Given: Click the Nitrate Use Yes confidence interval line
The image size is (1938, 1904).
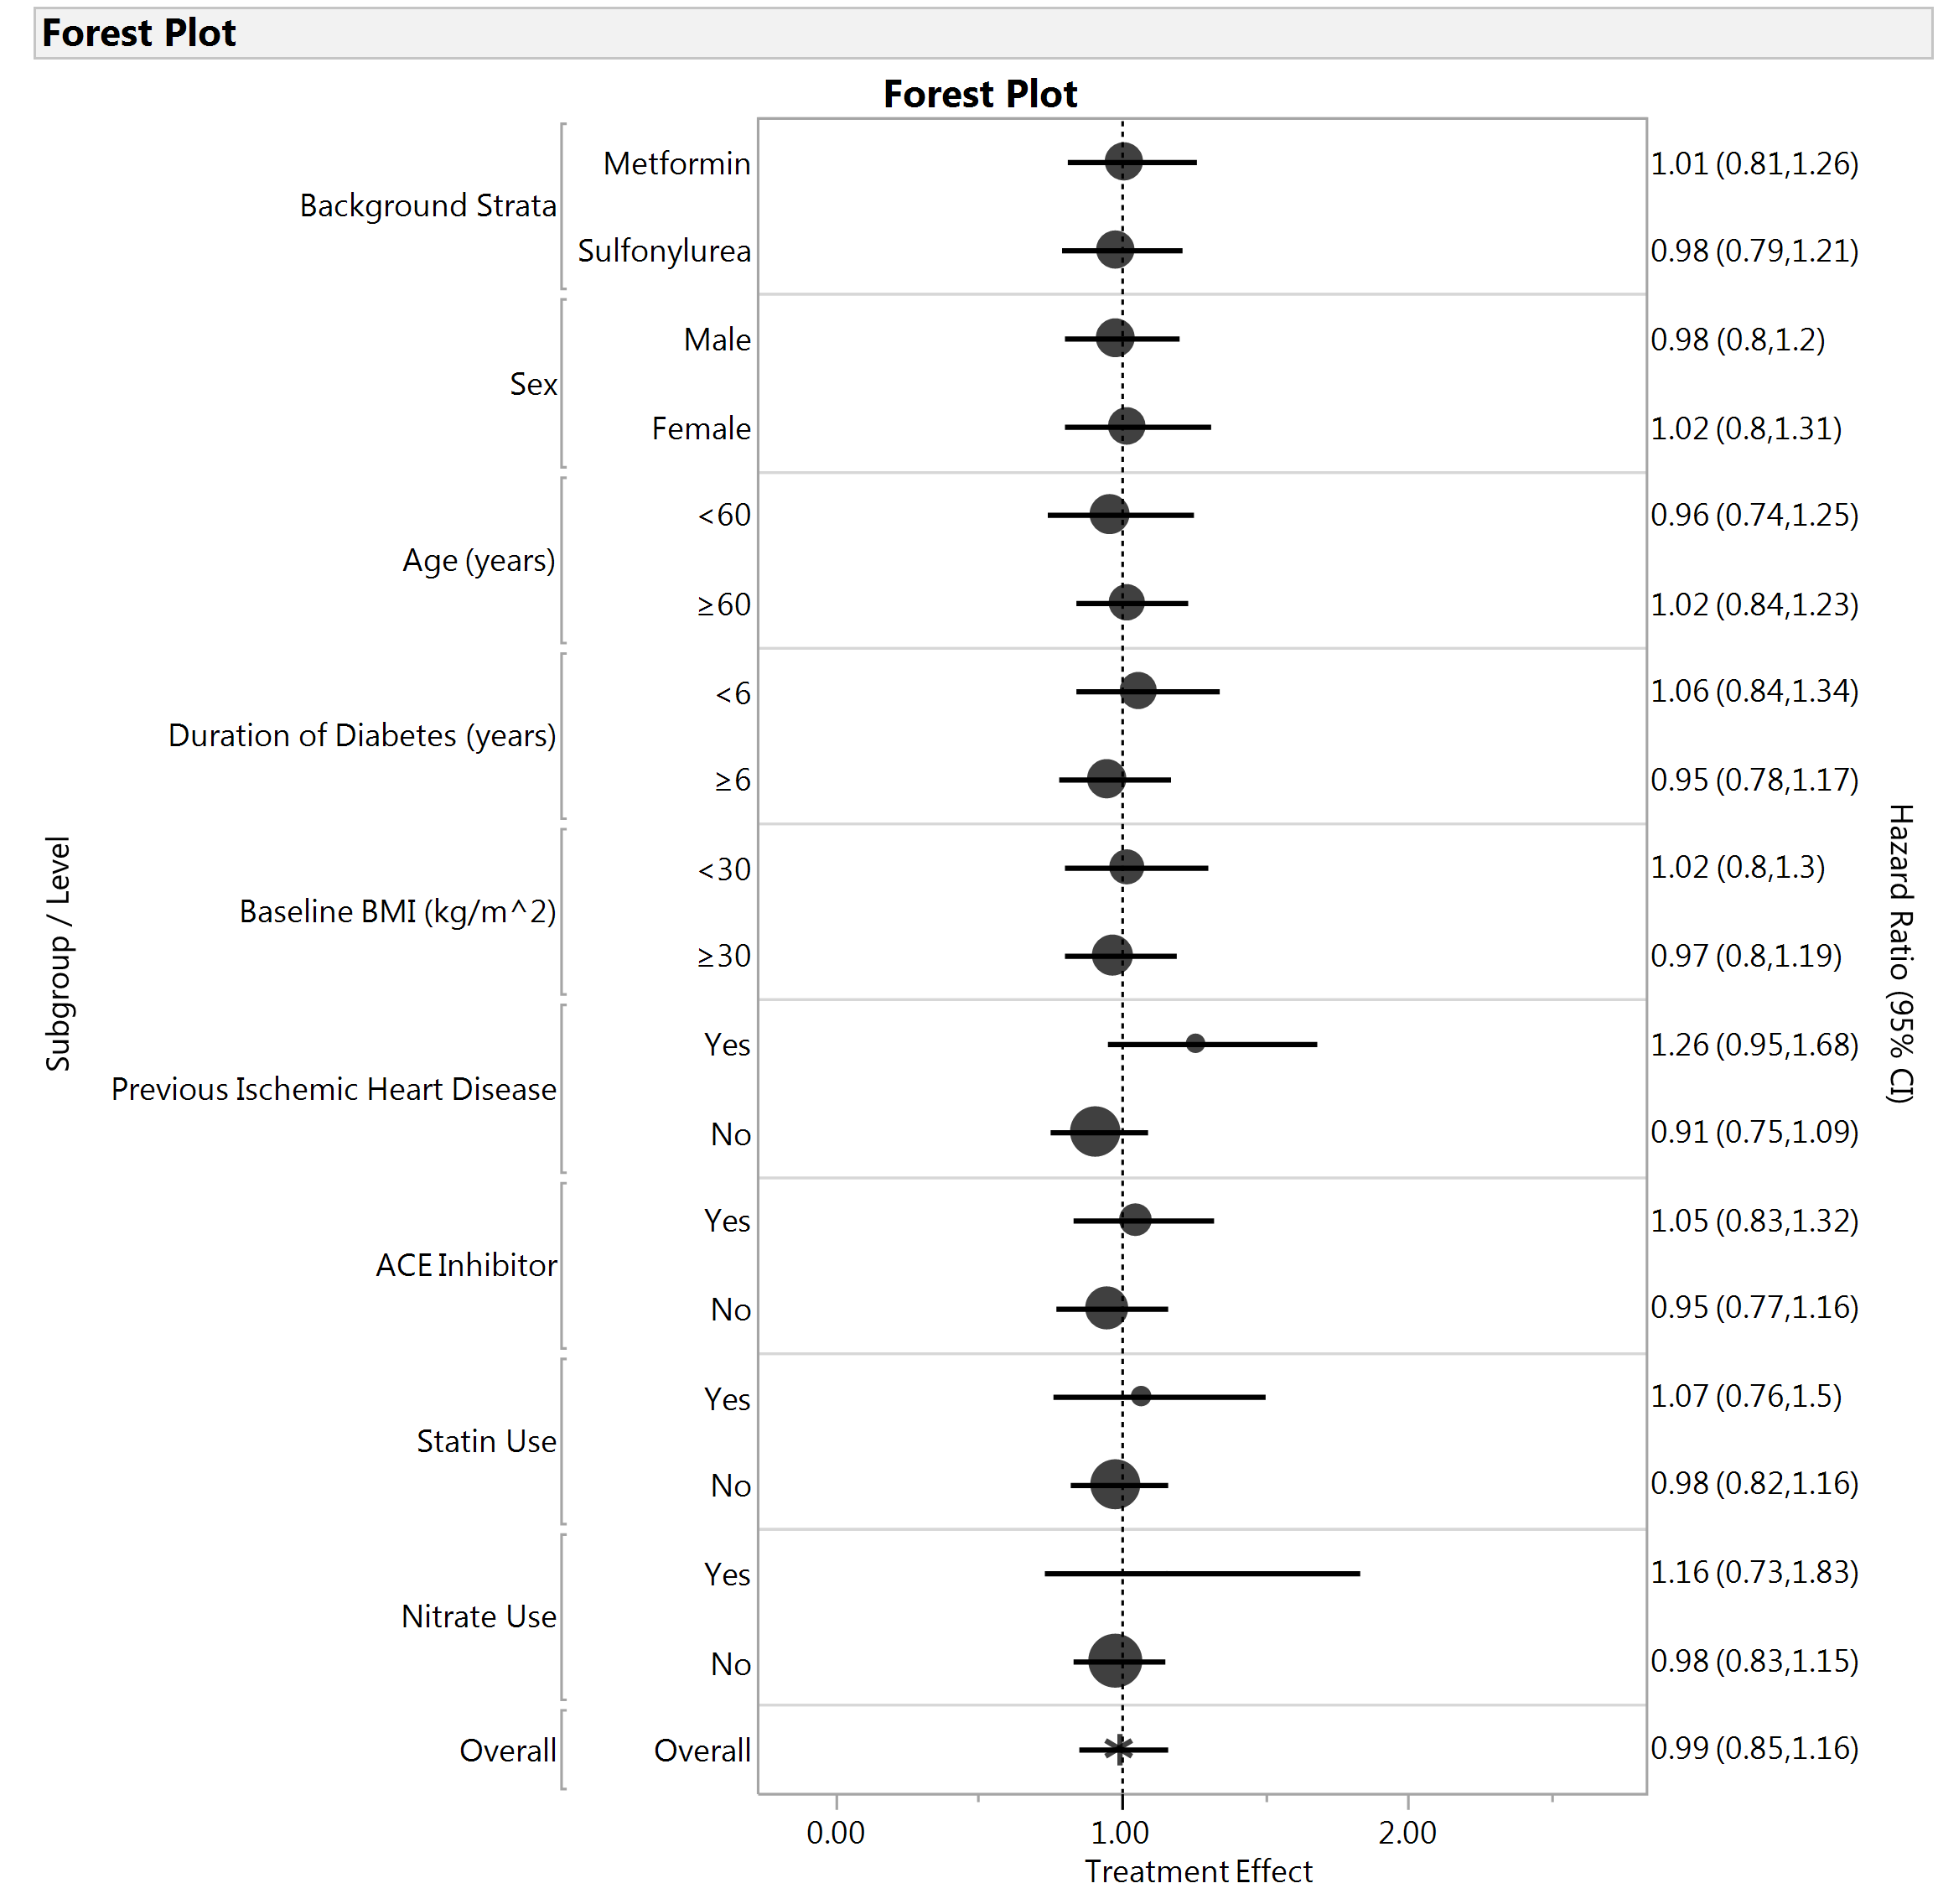Looking at the screenshot, I should click(1250, 1573).
